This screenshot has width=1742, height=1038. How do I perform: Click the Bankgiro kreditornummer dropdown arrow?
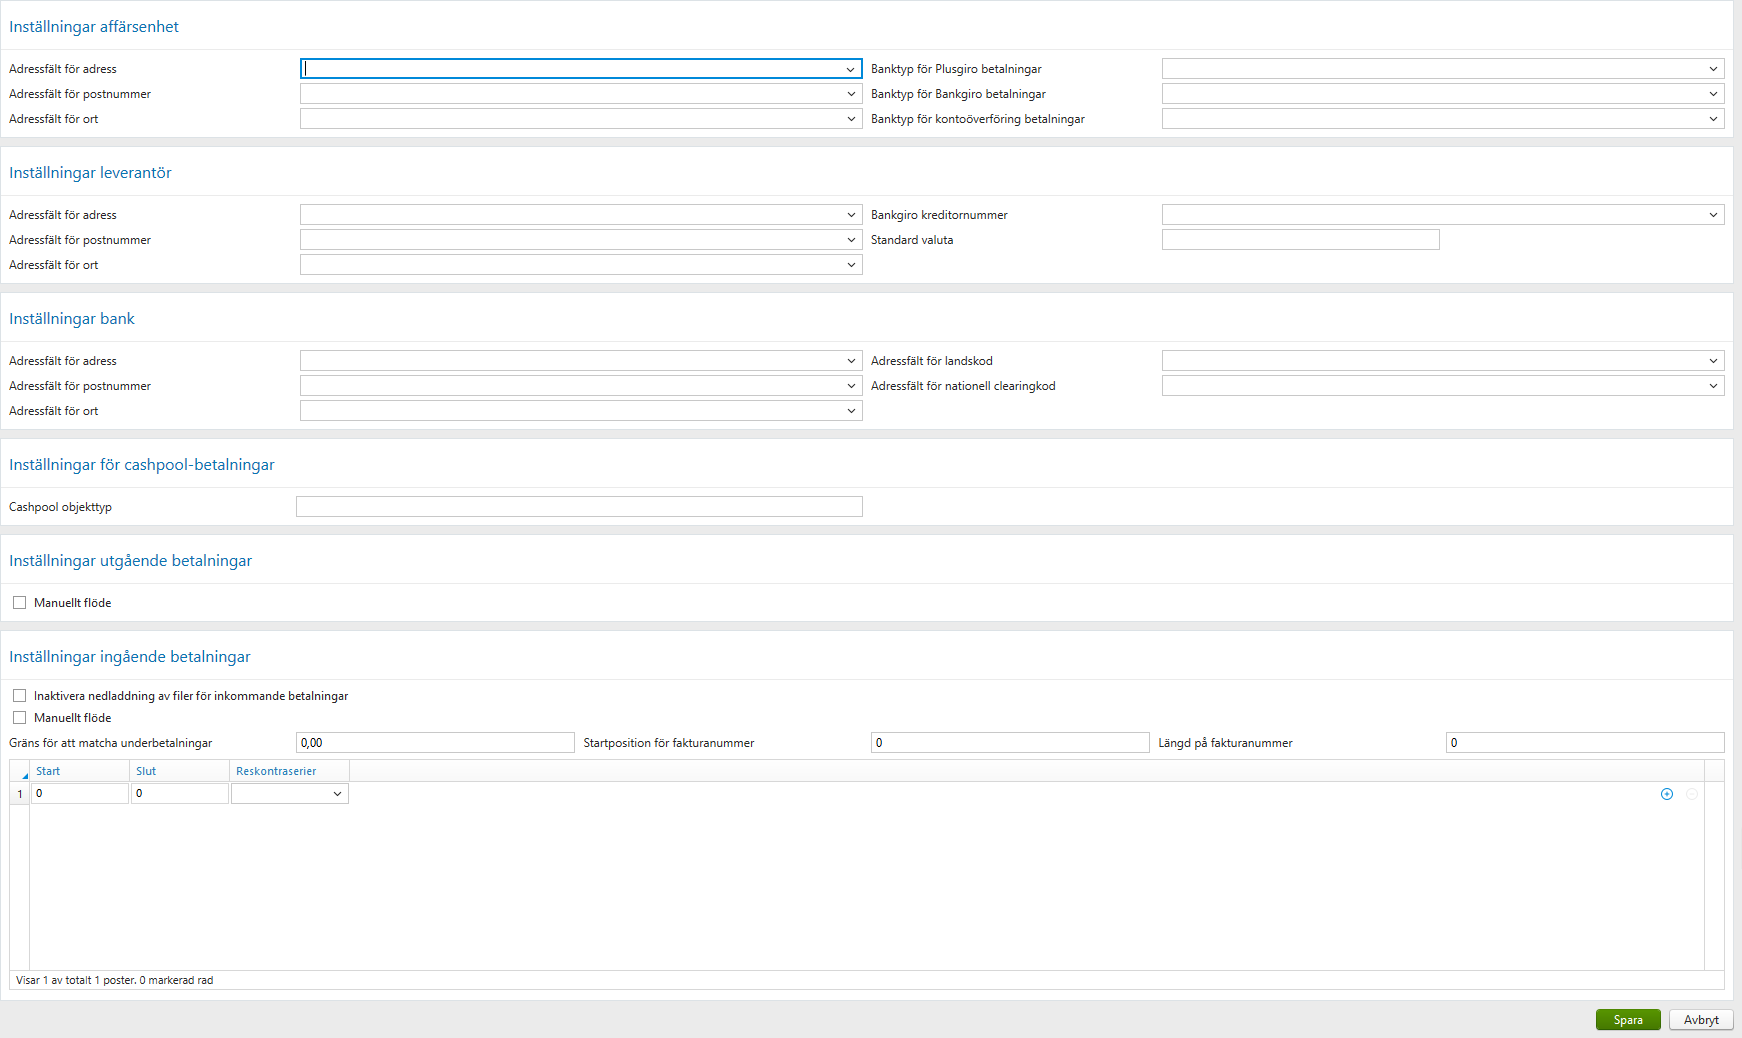1713,214
